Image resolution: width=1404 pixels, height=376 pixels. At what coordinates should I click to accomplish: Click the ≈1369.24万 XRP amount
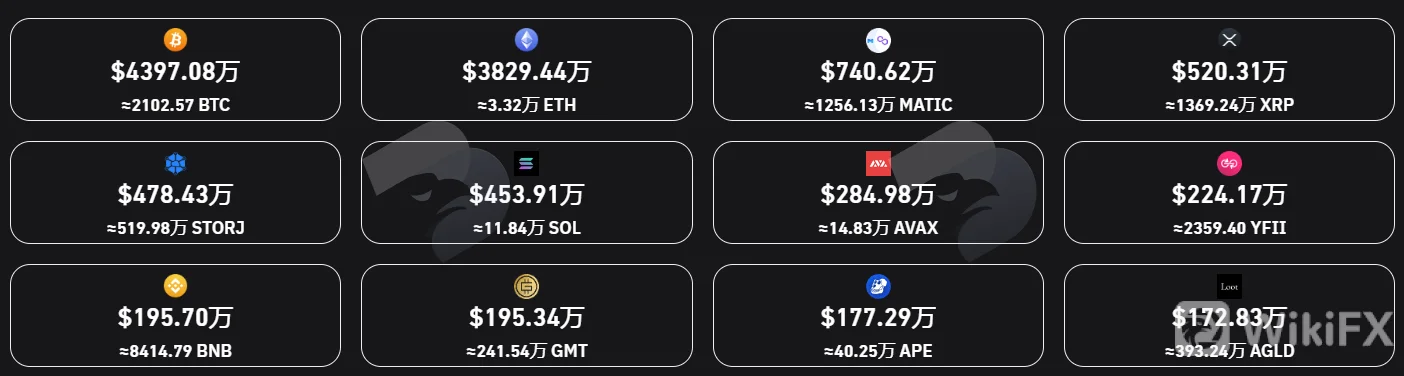pos(1229,105)
